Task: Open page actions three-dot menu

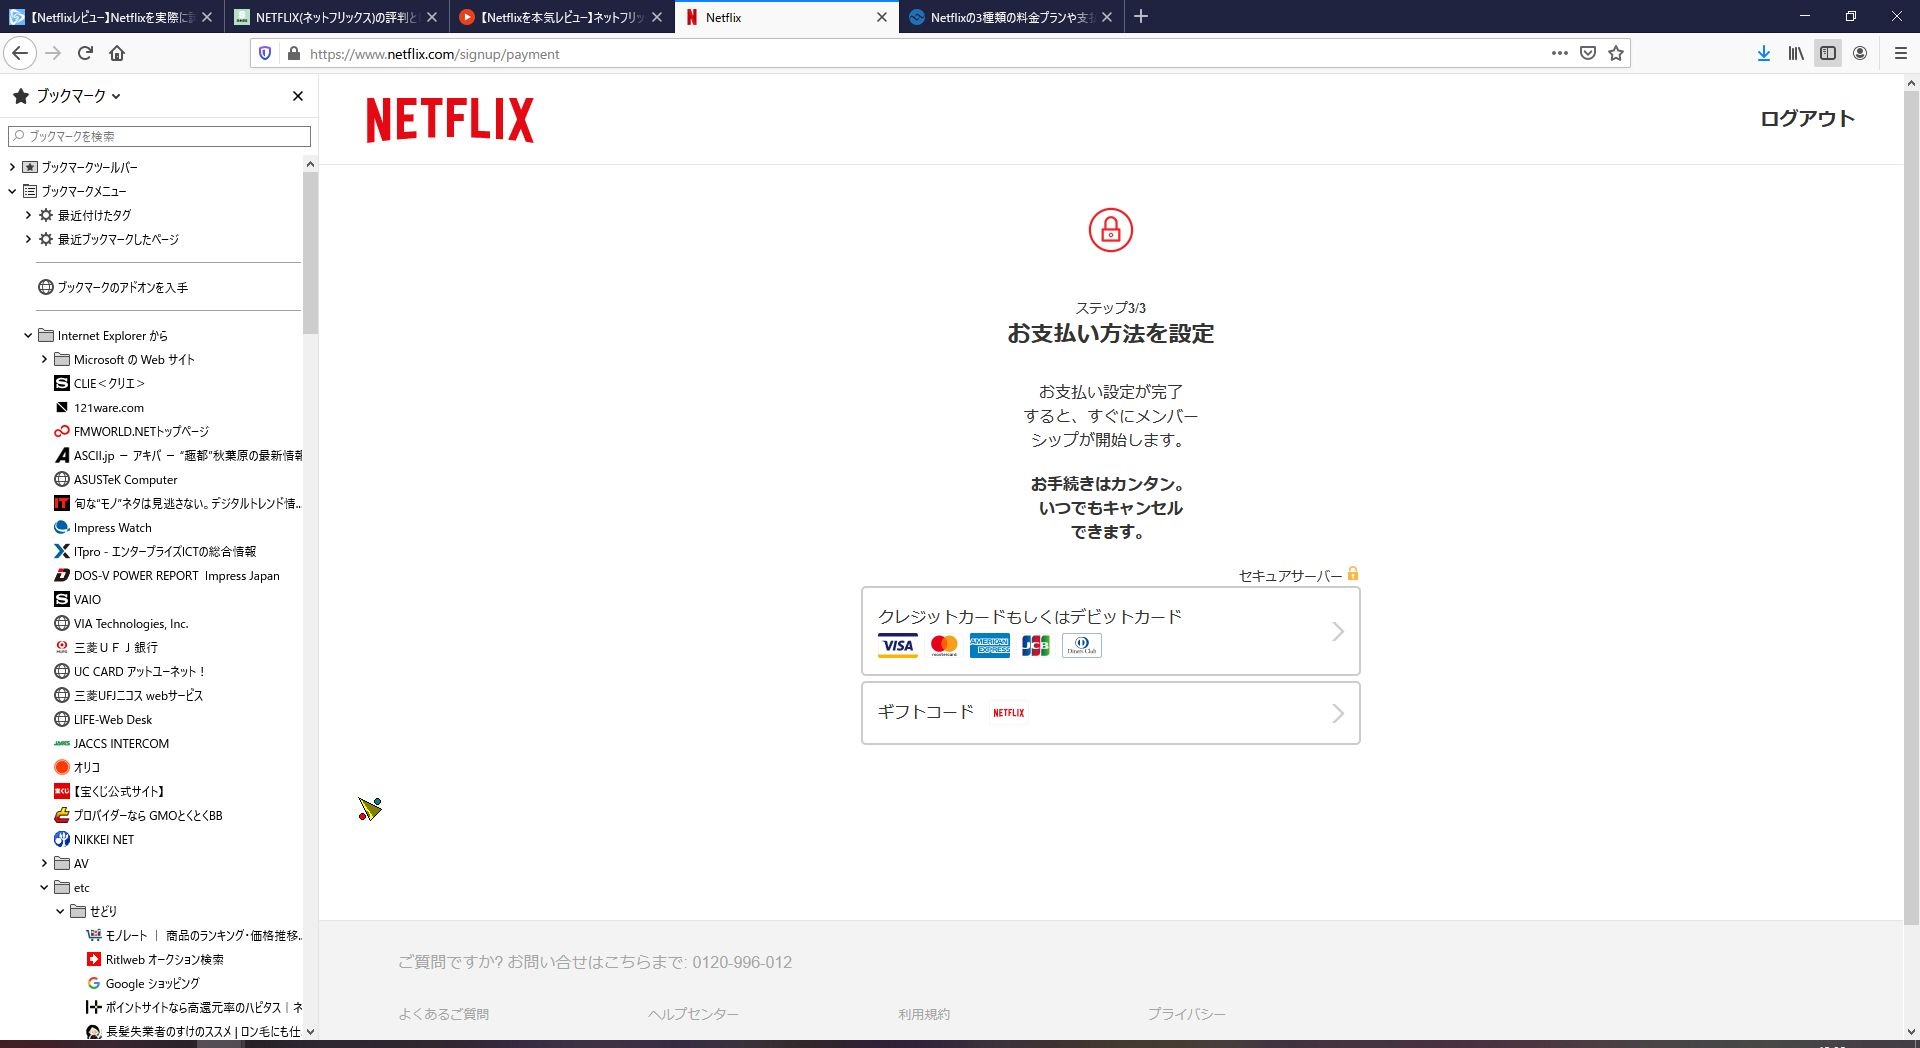Action: (x=1559, y=53)
